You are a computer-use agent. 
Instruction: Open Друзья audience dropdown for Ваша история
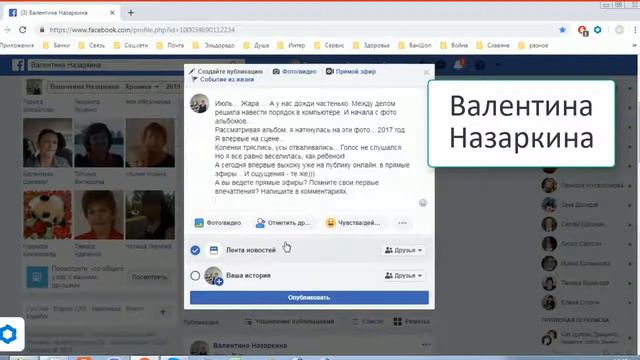click(403, 276)
